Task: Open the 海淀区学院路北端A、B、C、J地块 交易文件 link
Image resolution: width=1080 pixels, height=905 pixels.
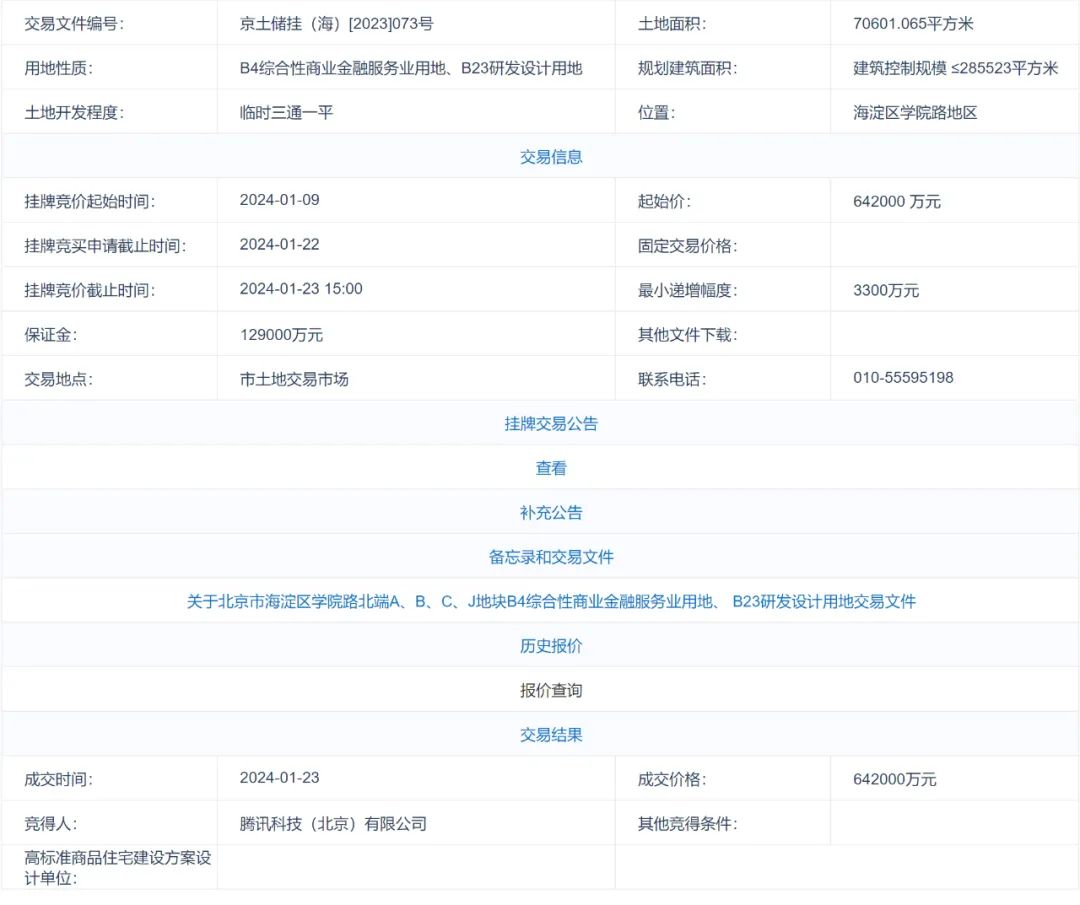Action: (551, 602)
